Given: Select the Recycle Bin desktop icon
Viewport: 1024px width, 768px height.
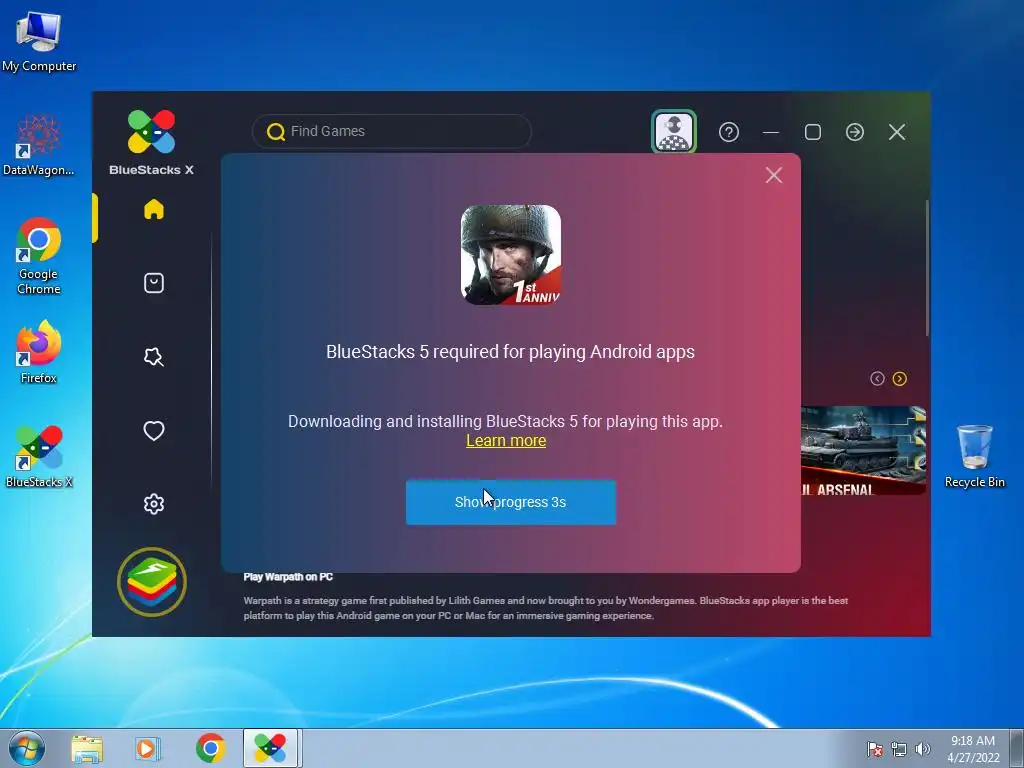Looking at the screenshot, I should point(974,456).
